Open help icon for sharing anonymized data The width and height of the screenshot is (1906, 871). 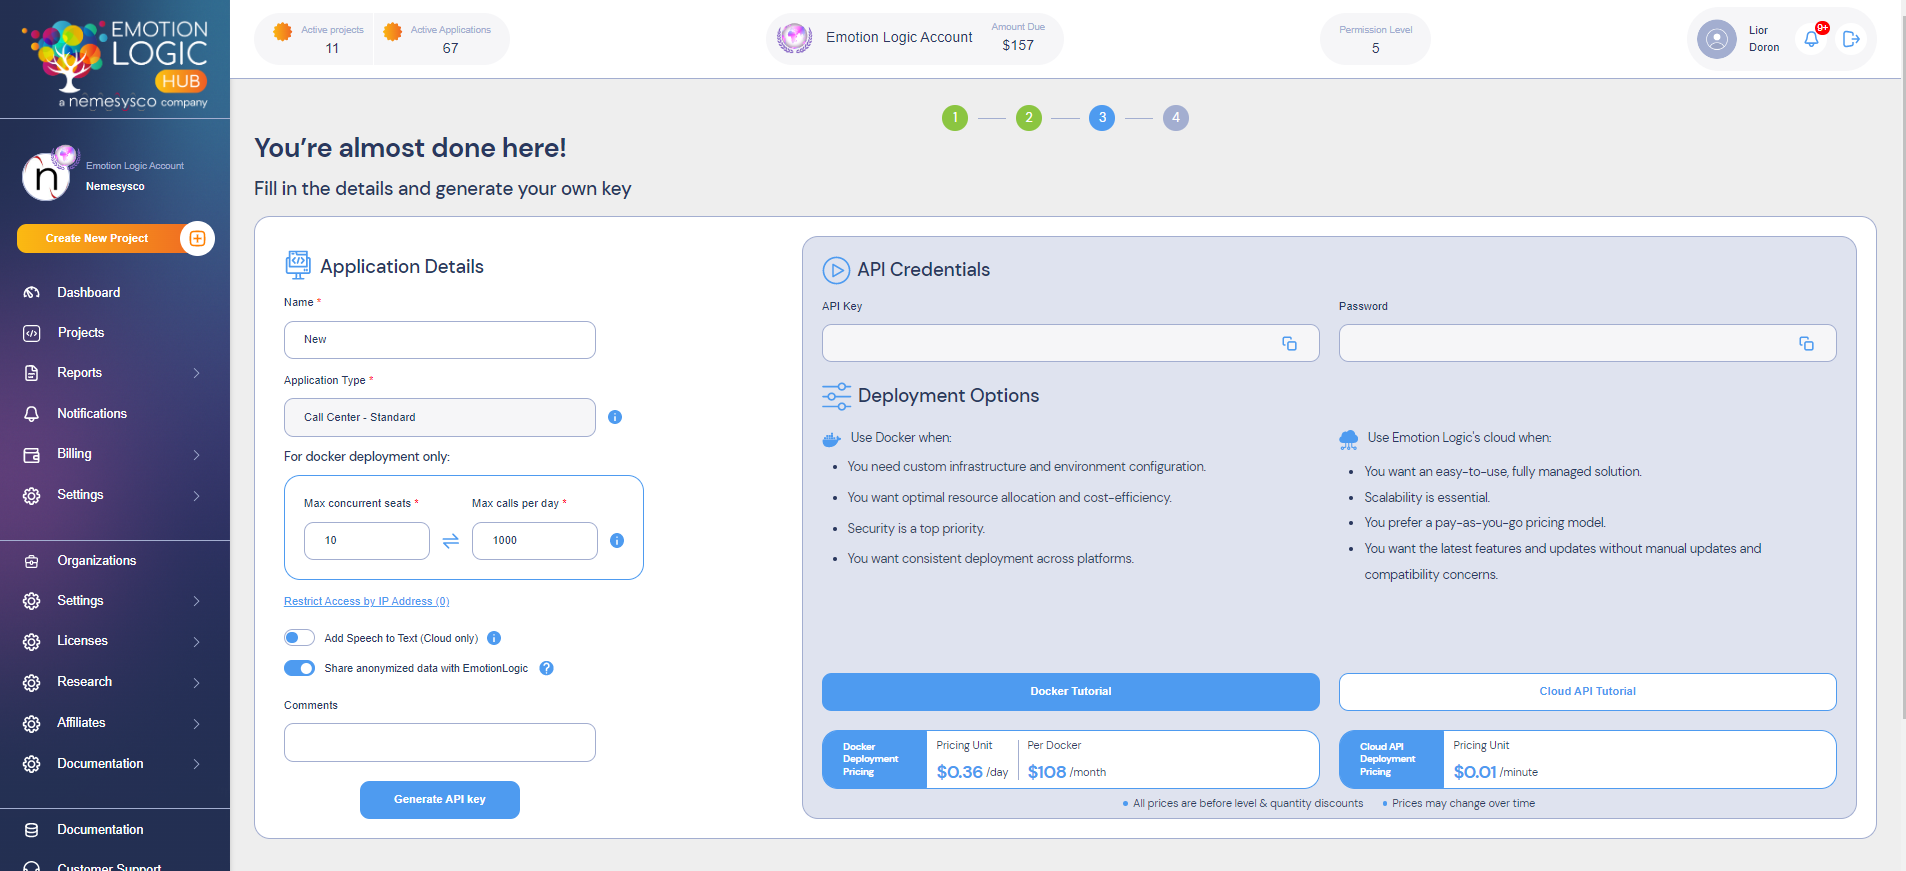tap(546, 668)
